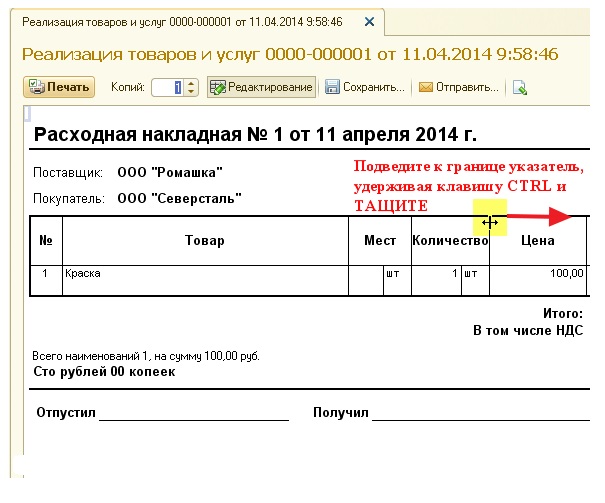Click the quantity cell with value 1
605x503 pixels.
pos(436,280)
